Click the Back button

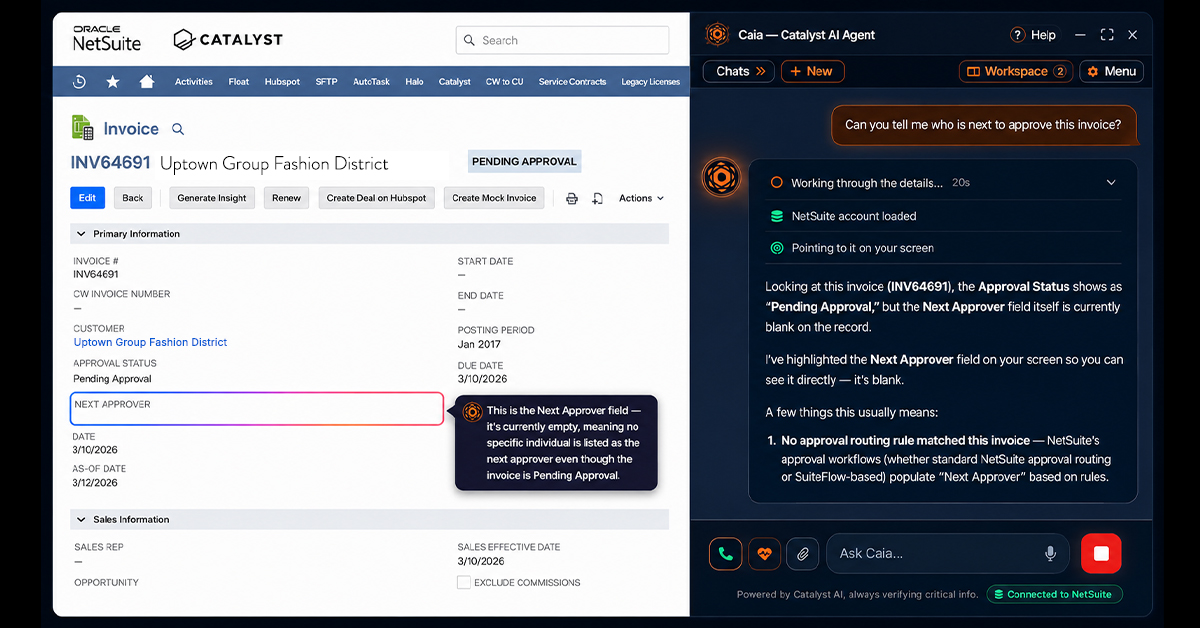click(133, 198)
